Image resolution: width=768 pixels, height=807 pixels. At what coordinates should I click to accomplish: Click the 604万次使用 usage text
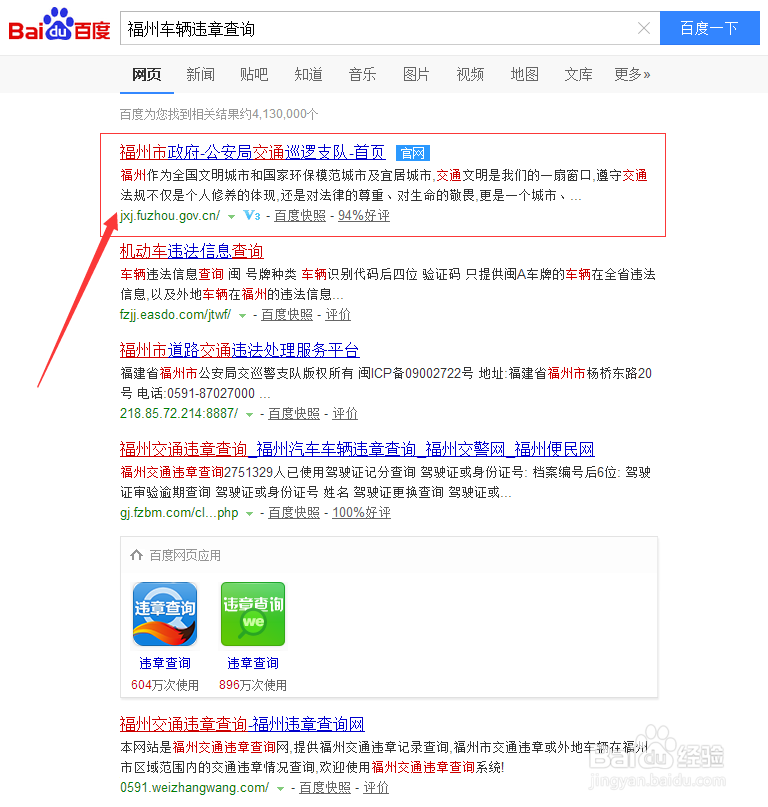(x=165, y=685)
